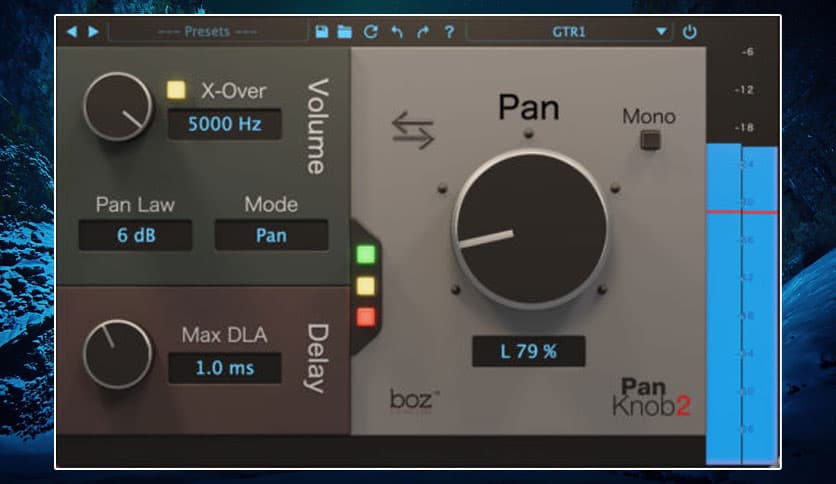836x484 pixels.
Task: Click the X-Over label
Action: pos(233,91)
